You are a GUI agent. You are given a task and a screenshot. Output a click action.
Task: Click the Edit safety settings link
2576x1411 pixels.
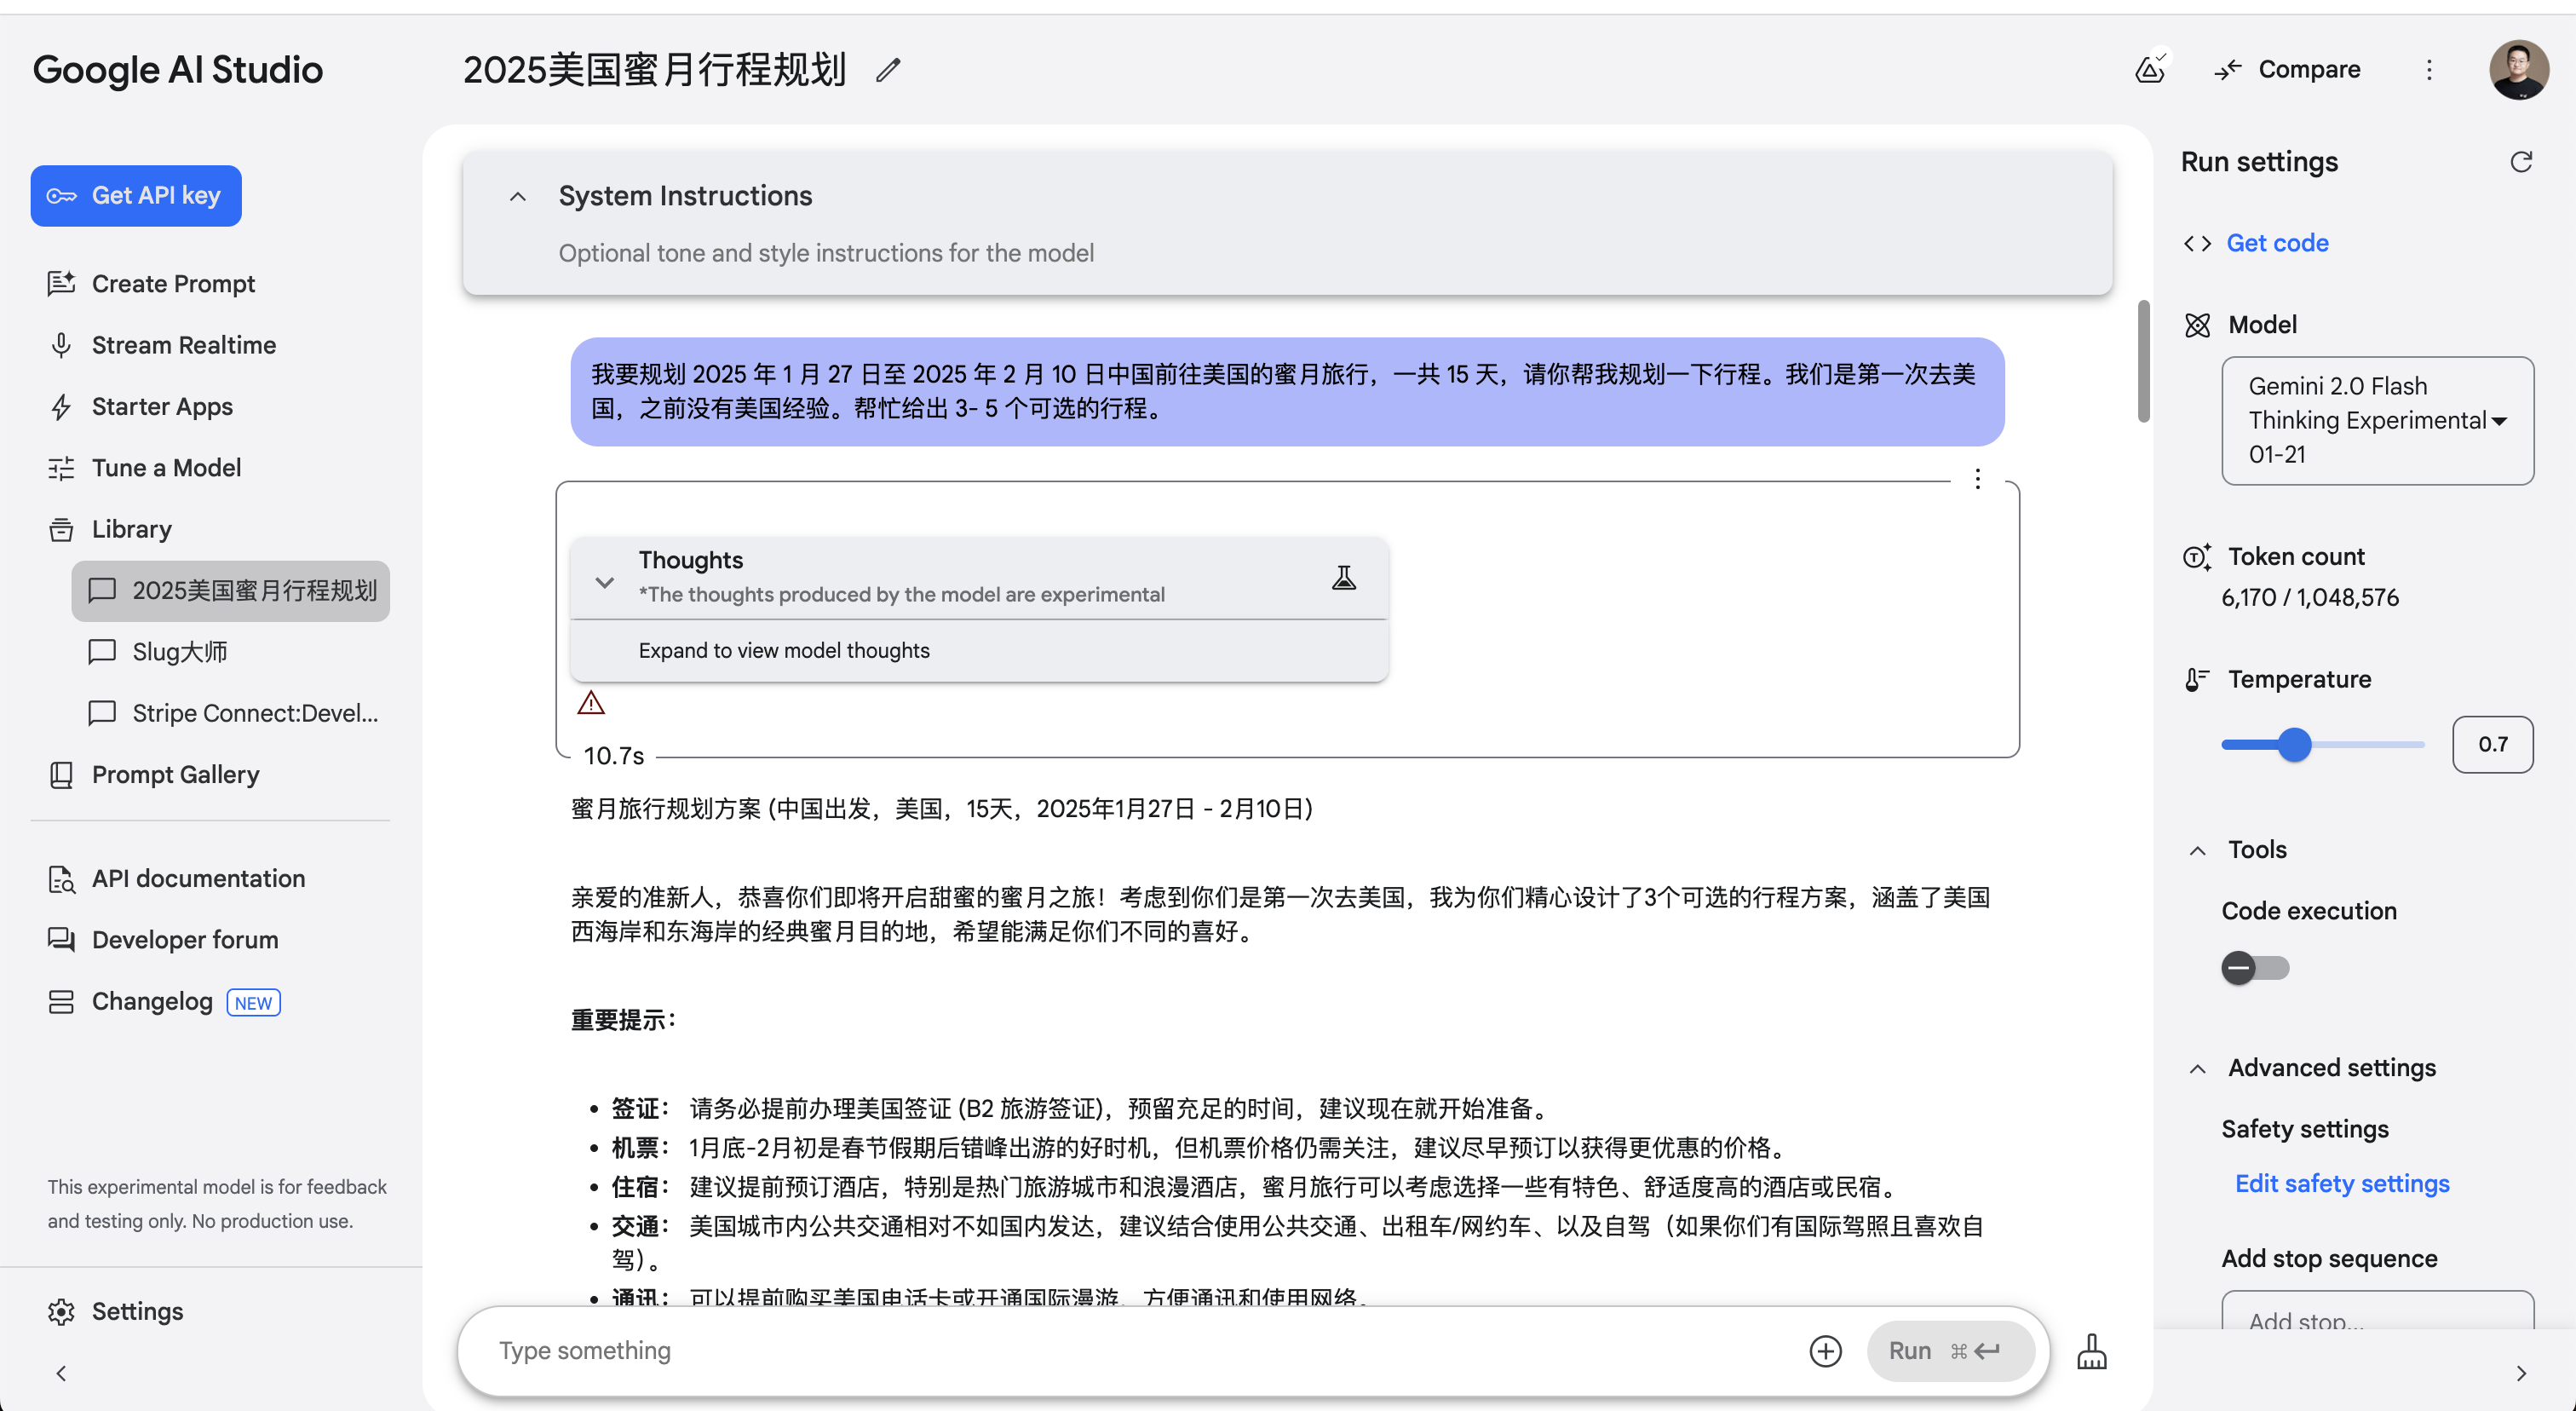point(2341,1183)
